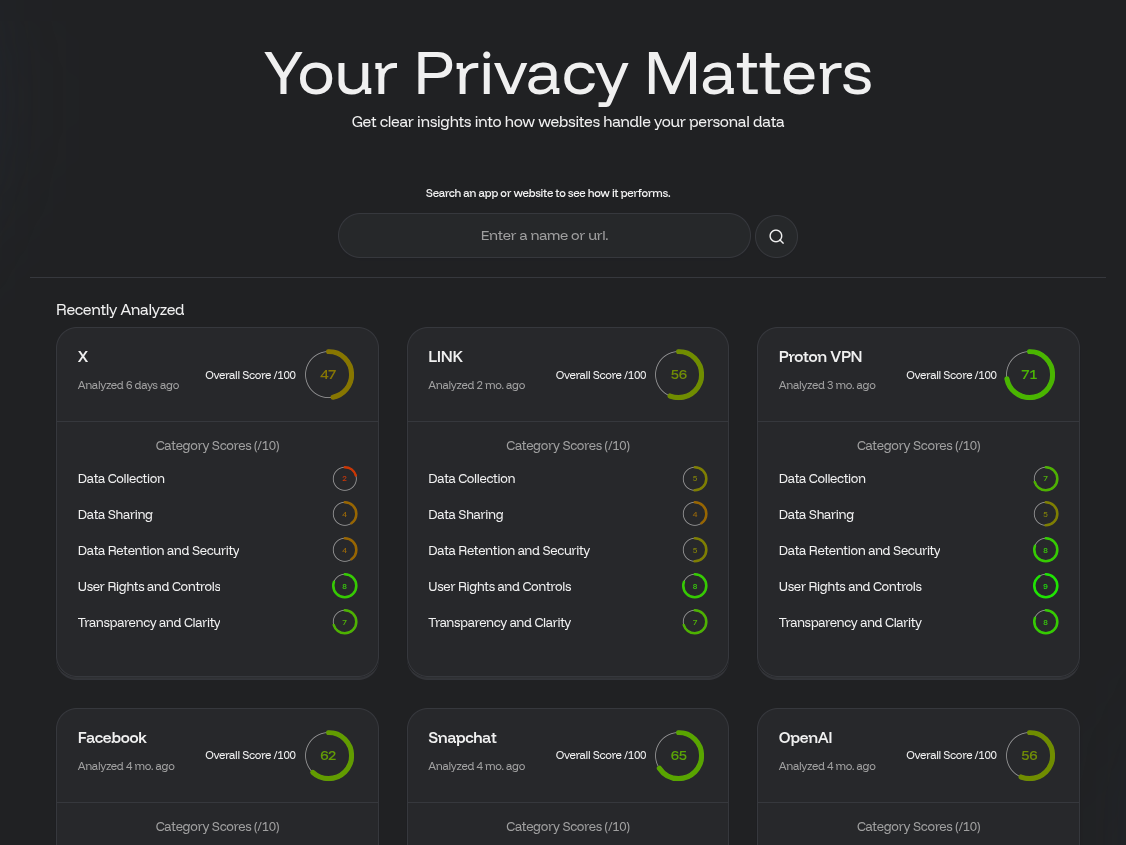Viewport: 1126px width, 845px height.
Task: Click Proton VPN's User Rights score circle
Action: pyautogui.click(x=1045, y=587)
